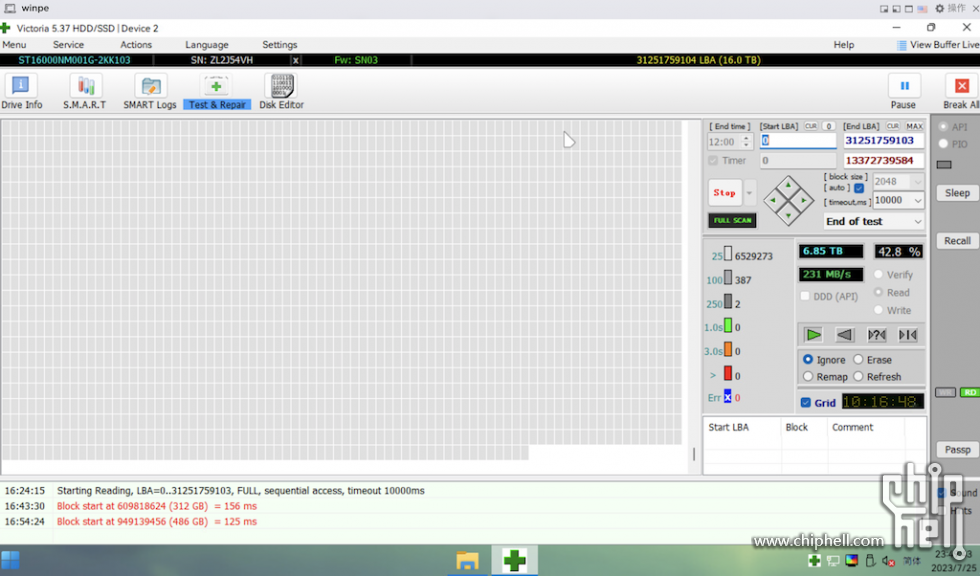Click the reverse scan direction button
This screenshot has height=576, width=980.
pos(844,335)
